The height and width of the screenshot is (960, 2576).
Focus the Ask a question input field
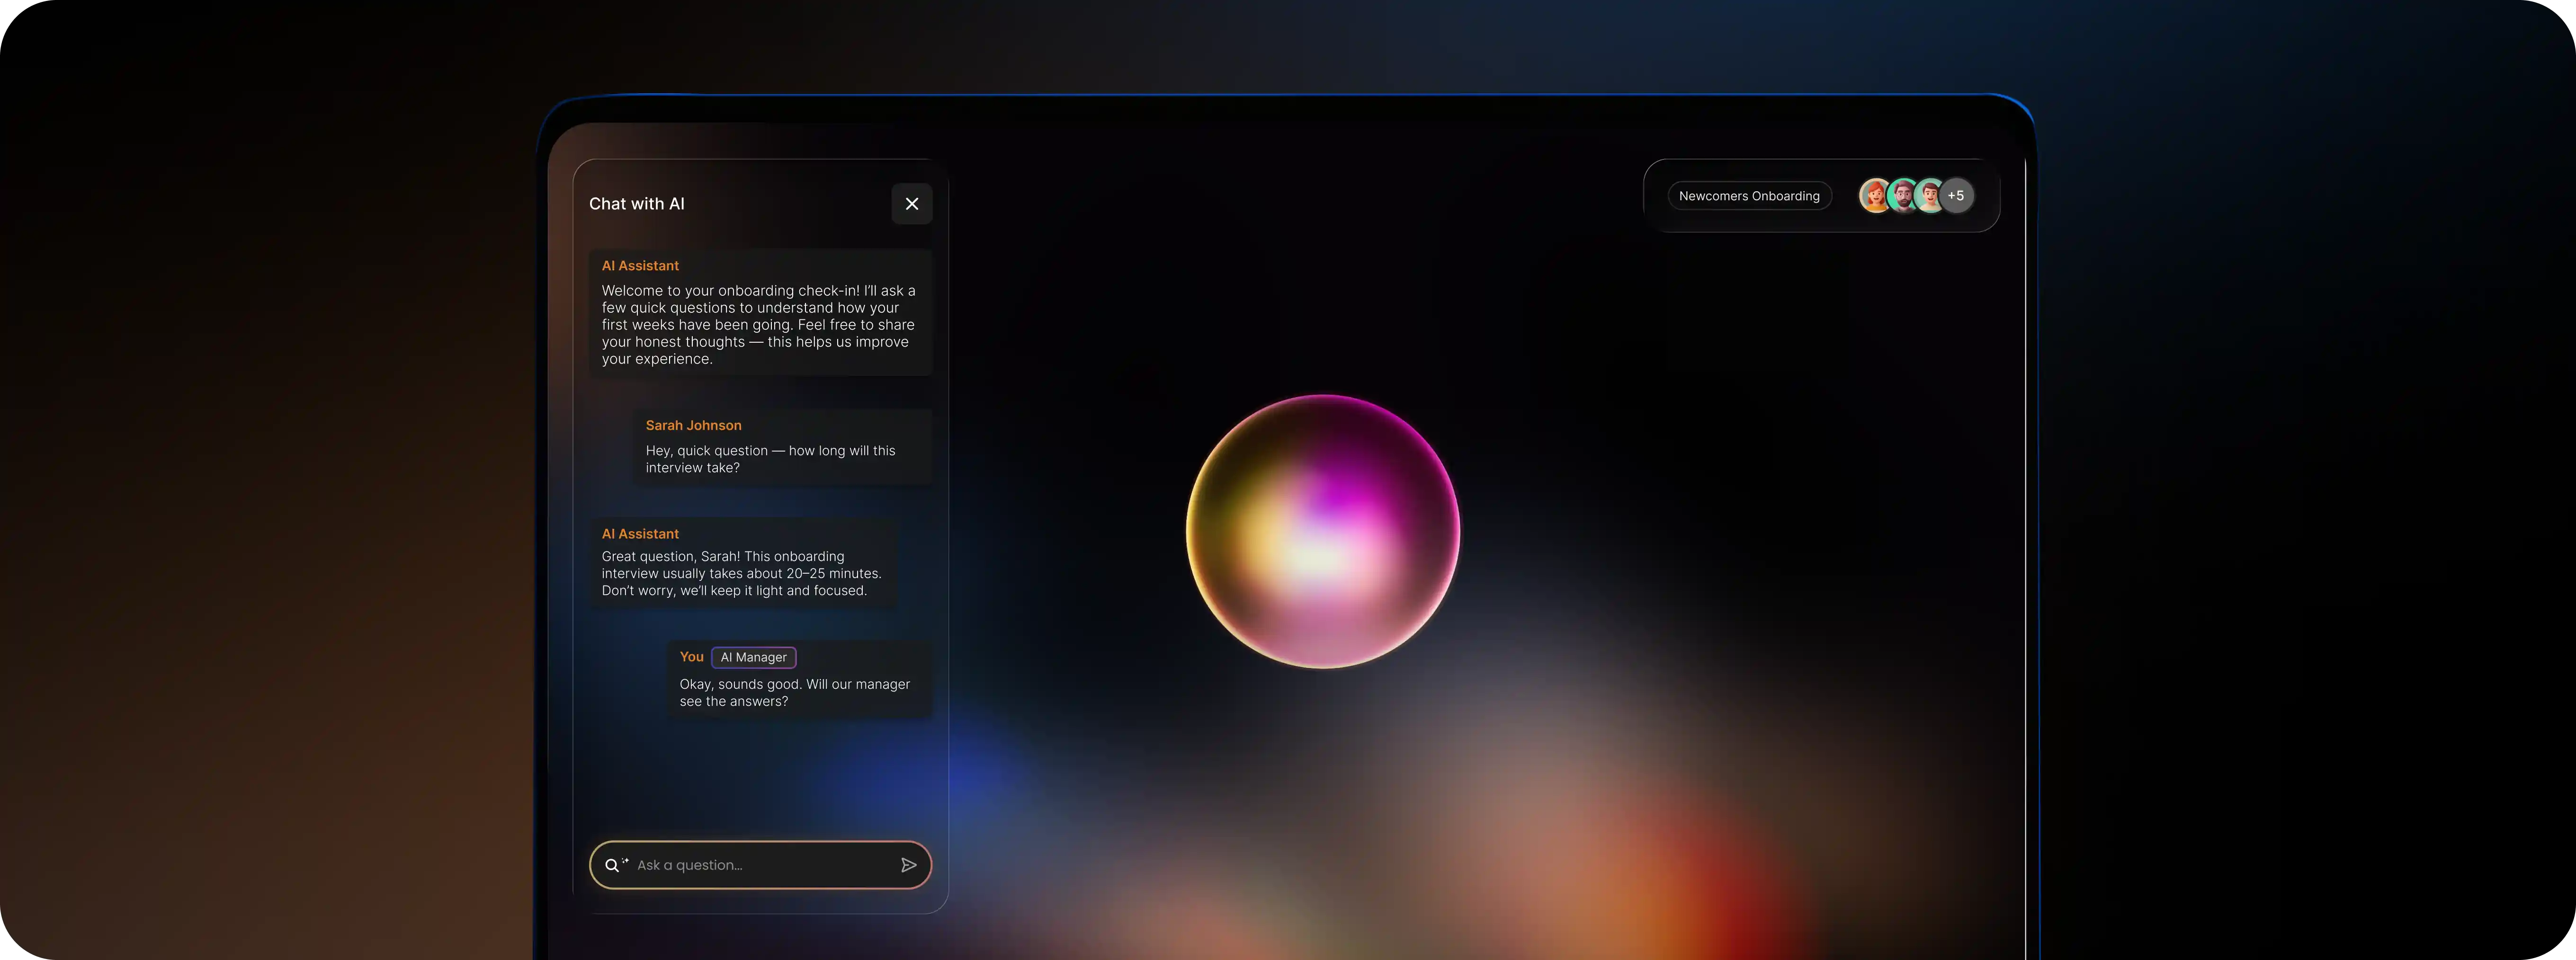pyautogui.click(x=760, y=865)
